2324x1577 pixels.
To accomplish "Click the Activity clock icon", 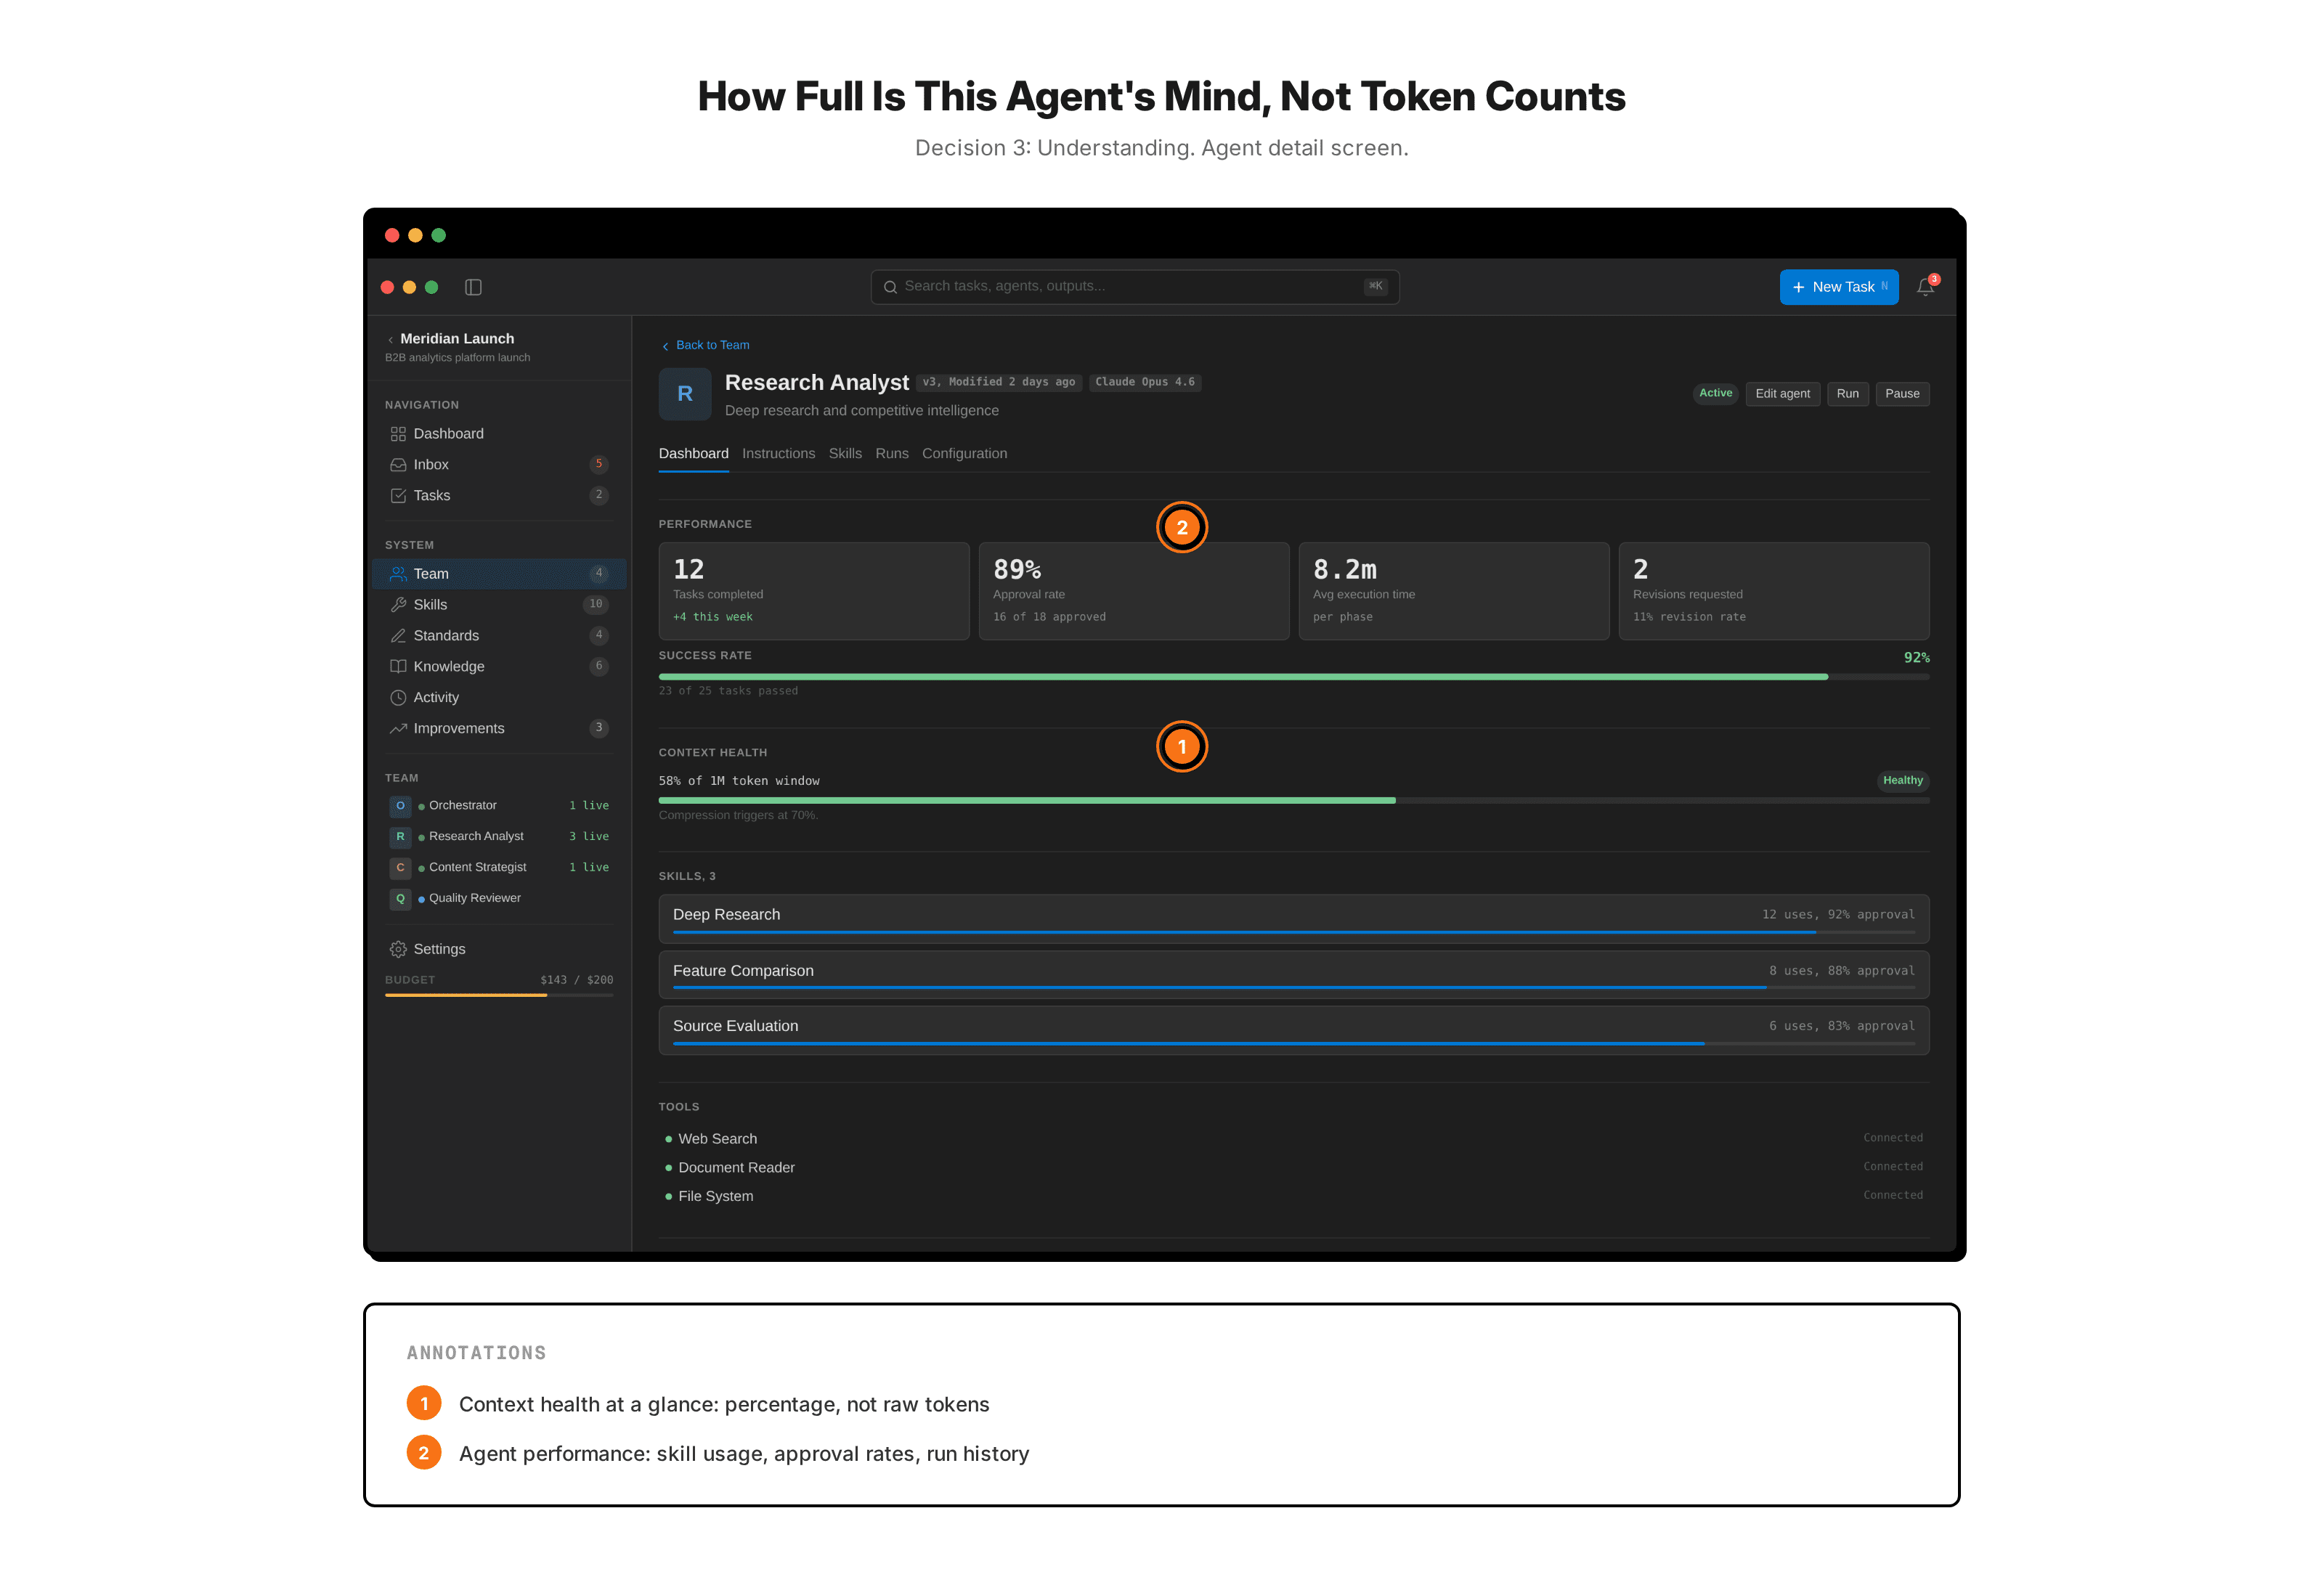I will pos(398,697).
